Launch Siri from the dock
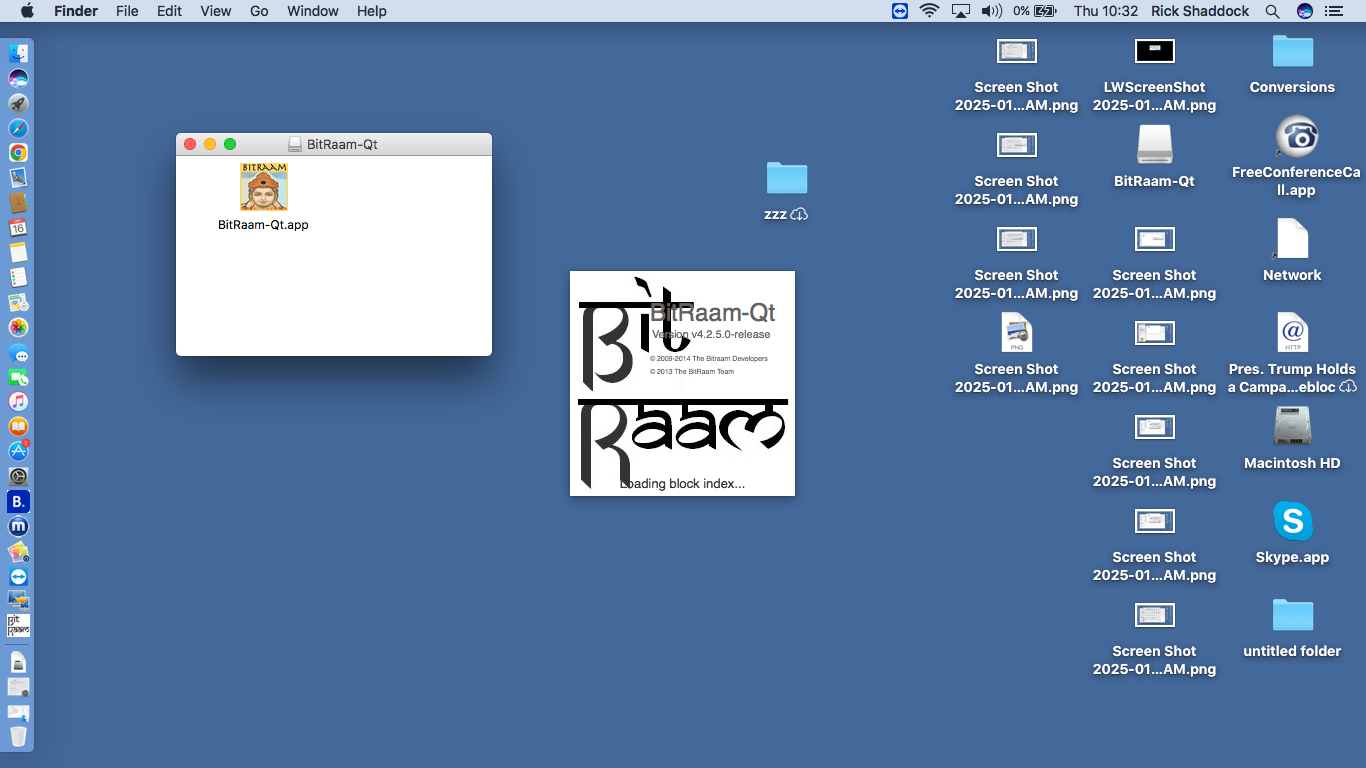1366x768 pixels. (x=18, y=79)
